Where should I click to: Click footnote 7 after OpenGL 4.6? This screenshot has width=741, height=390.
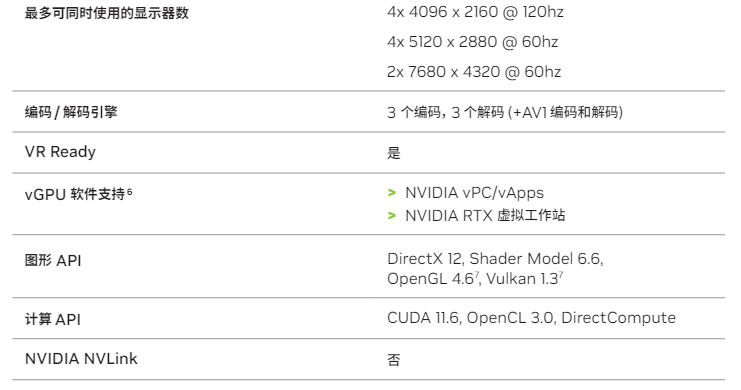click(477, 274)
